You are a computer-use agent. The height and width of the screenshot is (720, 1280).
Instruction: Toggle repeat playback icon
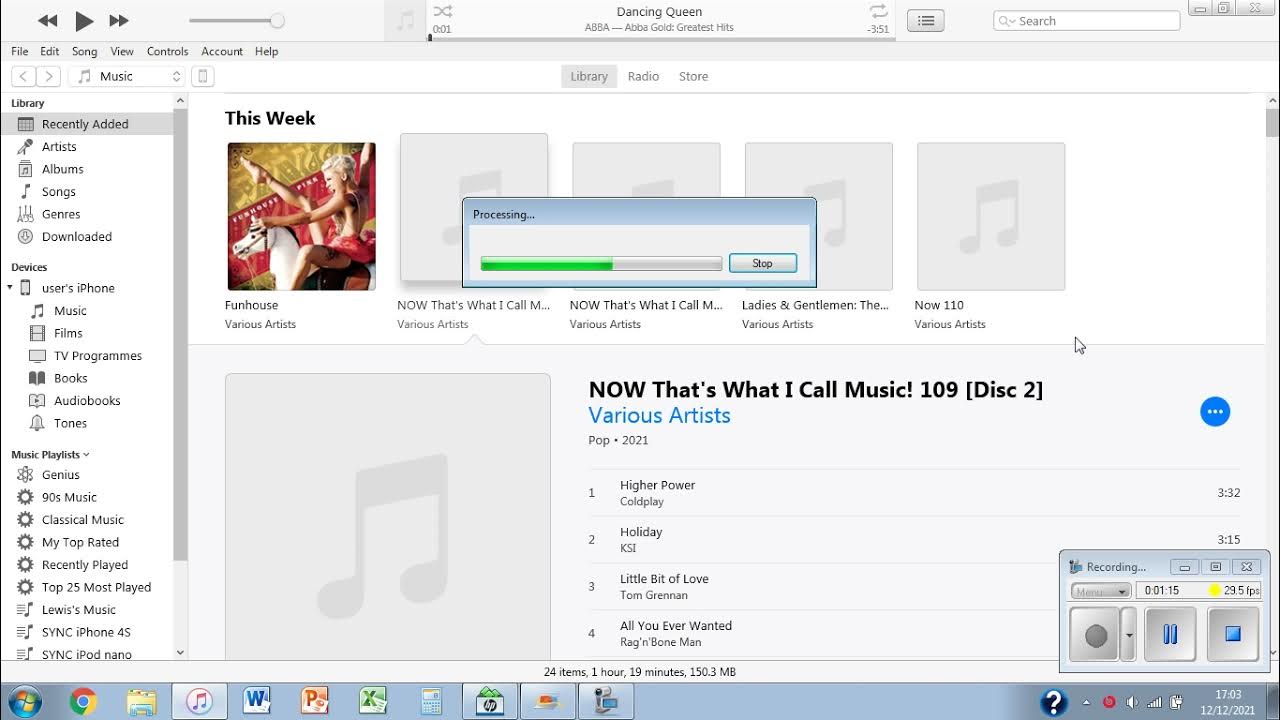tap(878, 12)
